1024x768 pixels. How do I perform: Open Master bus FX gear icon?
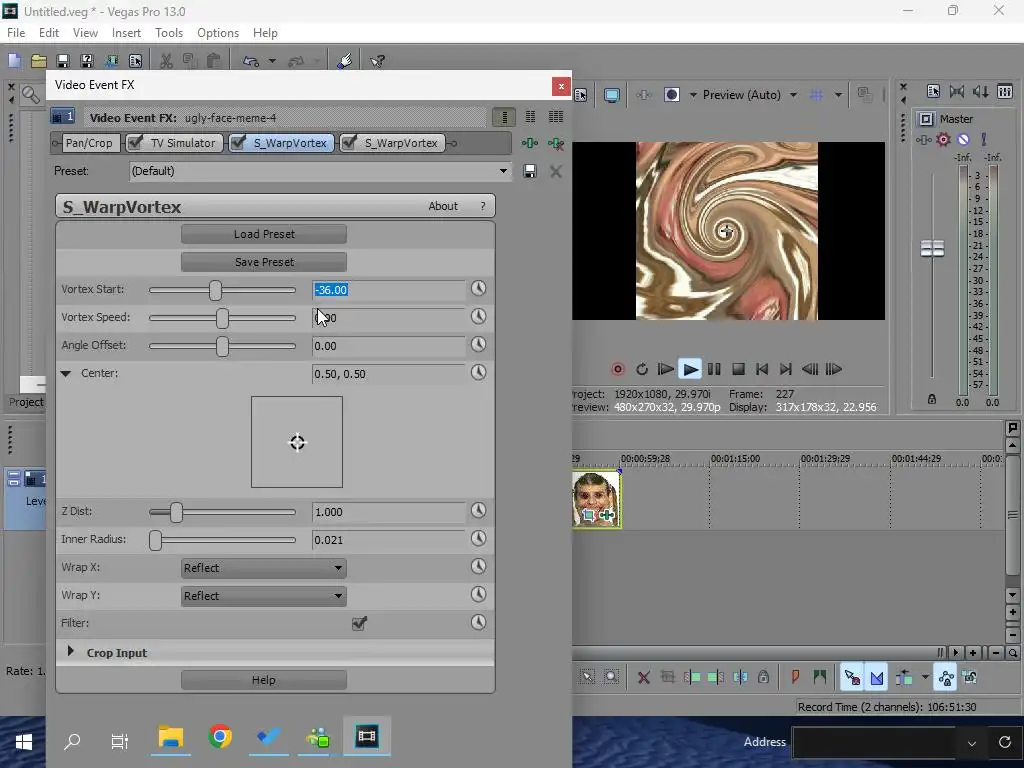click(943, 139)
